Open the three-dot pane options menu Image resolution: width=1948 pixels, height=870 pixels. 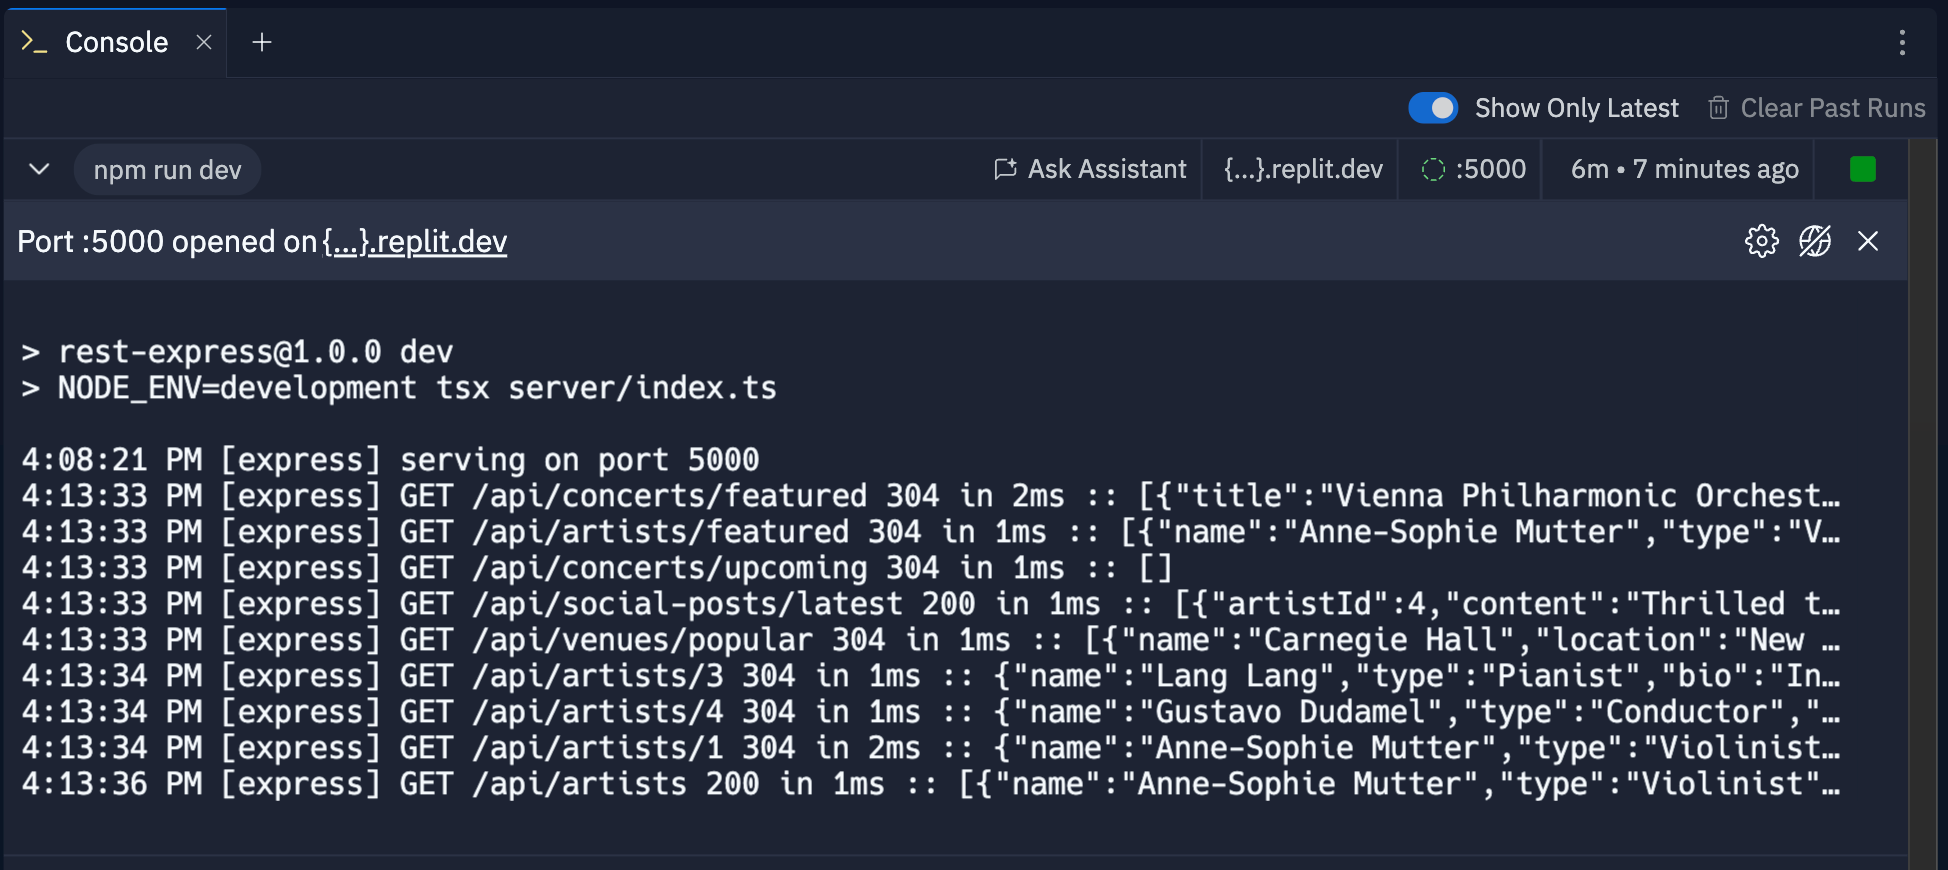point(1902,42)
